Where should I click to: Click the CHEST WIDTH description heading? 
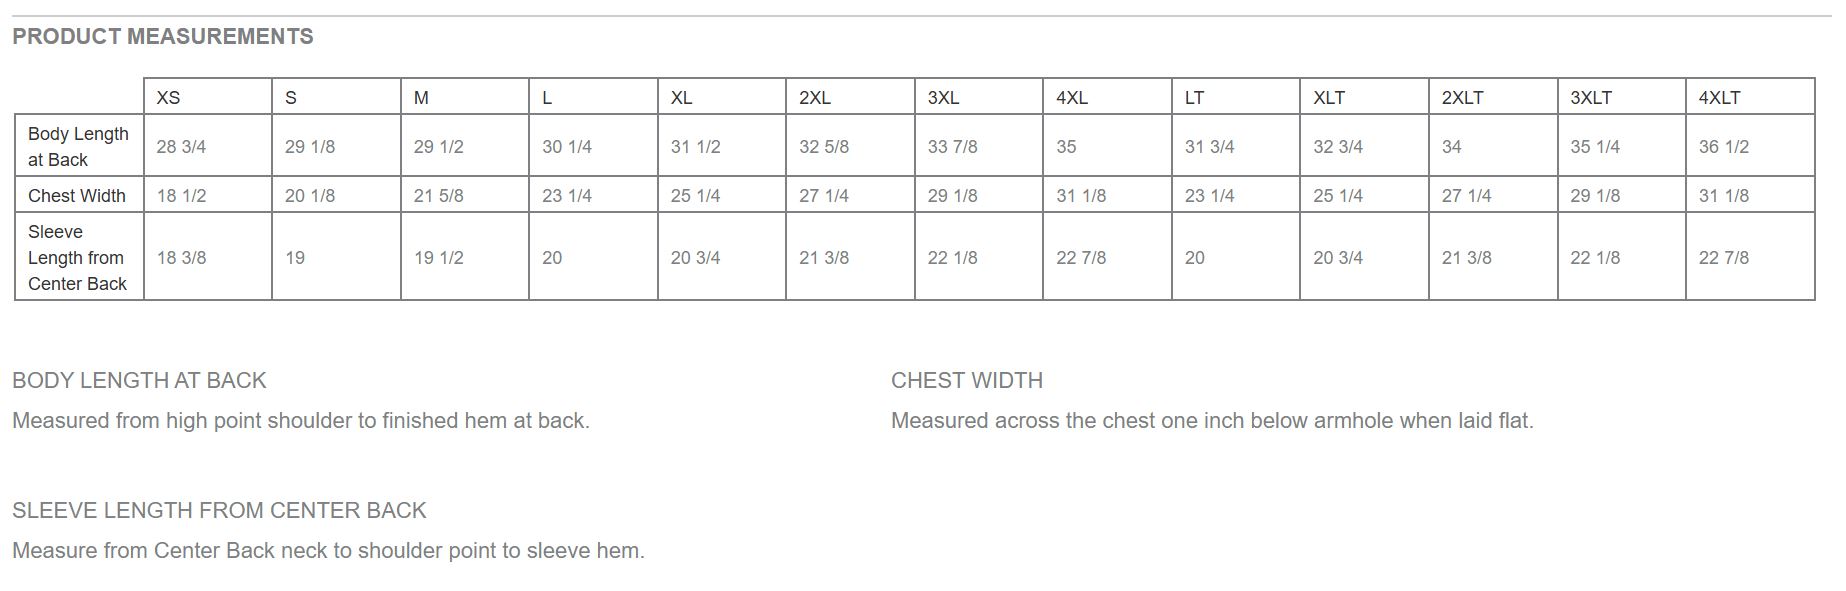pyautogui.click(x=967, y=381)
